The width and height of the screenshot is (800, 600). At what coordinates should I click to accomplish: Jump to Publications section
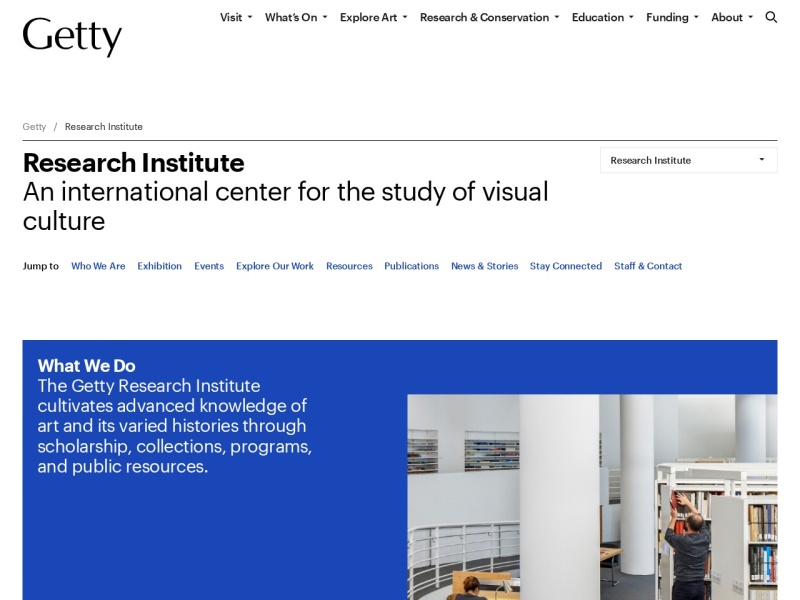coord(411,266)
